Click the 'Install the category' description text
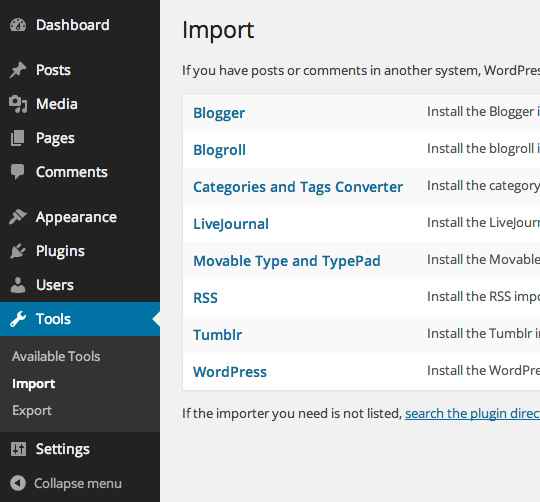Viewport: 540px width, 502px height. [483, 186]
